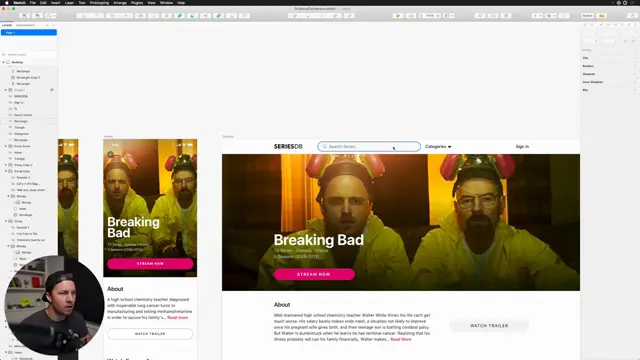This screenshot has height=360, width=640.
Task: Click mobile WATCH TRAILER button
Action: 150,334
